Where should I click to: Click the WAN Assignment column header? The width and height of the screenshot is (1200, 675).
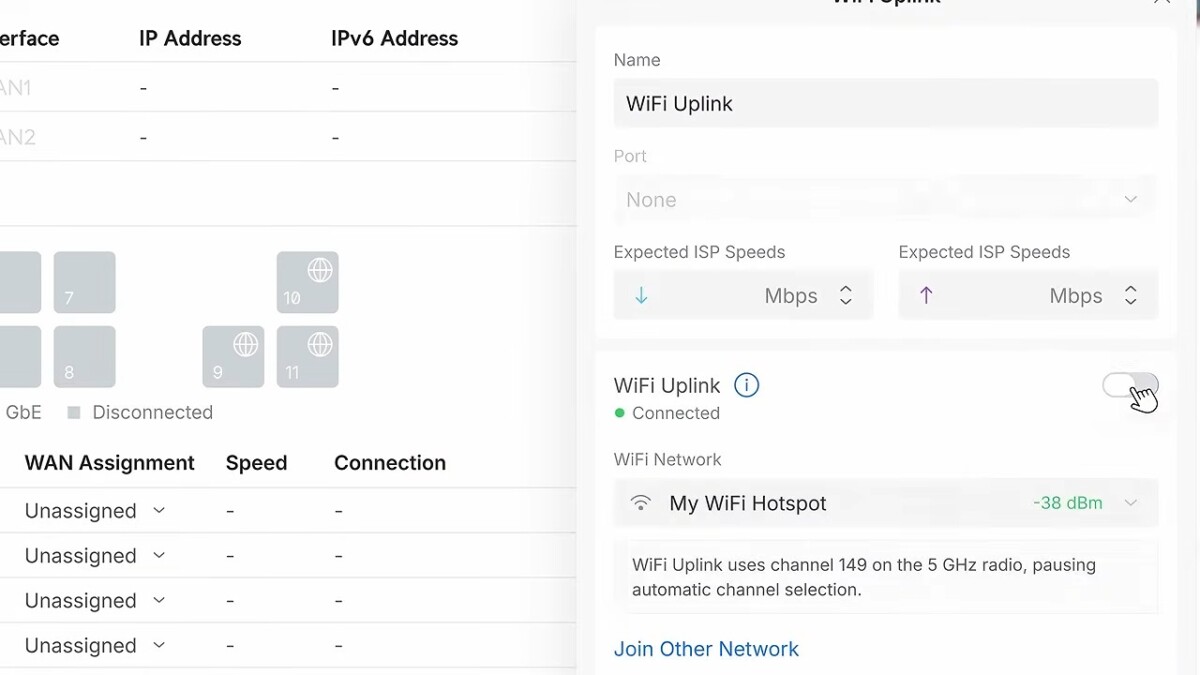pyautogui.click(x=110, y=463)
